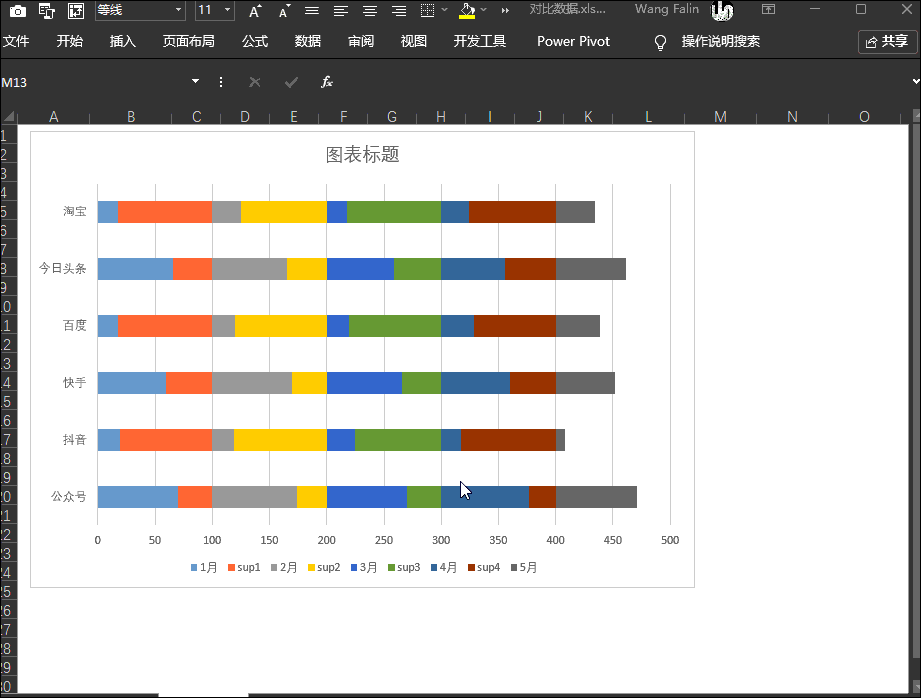
Task: Click the fill color paint bucket icon
Action: pos(467,11)
